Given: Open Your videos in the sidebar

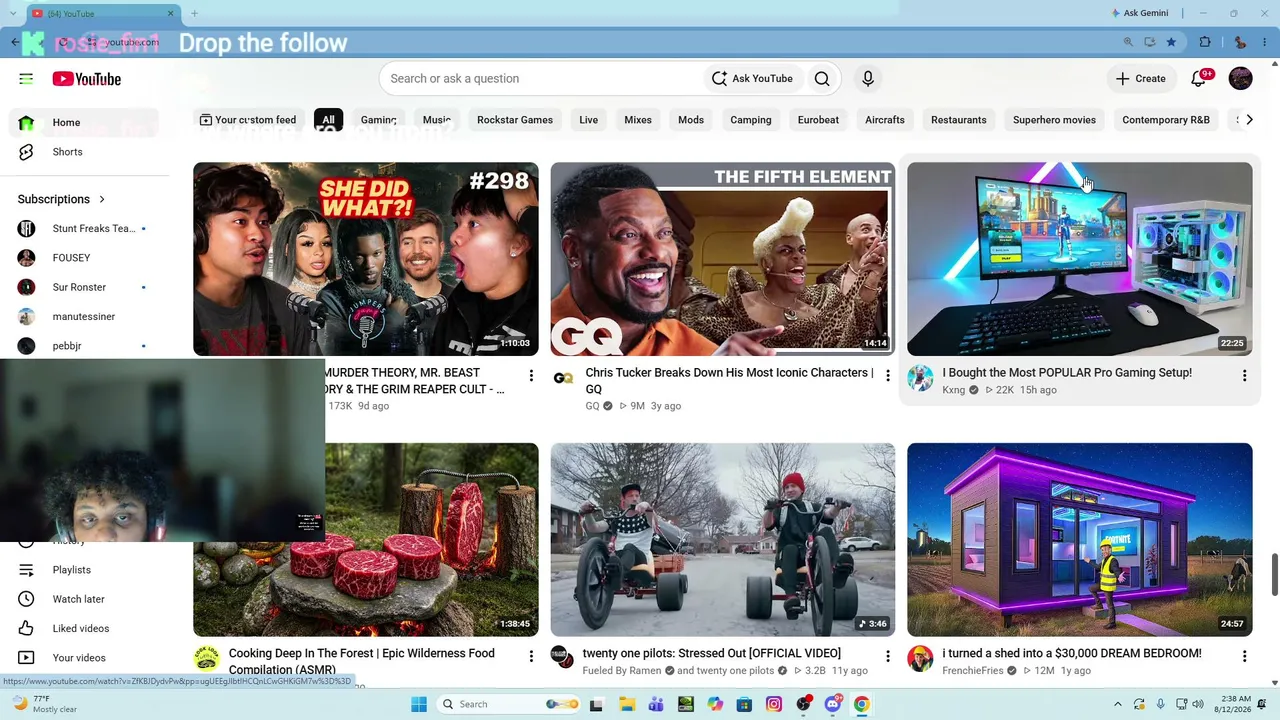Looking at the screenshot, I should click(x=84, y=658).
